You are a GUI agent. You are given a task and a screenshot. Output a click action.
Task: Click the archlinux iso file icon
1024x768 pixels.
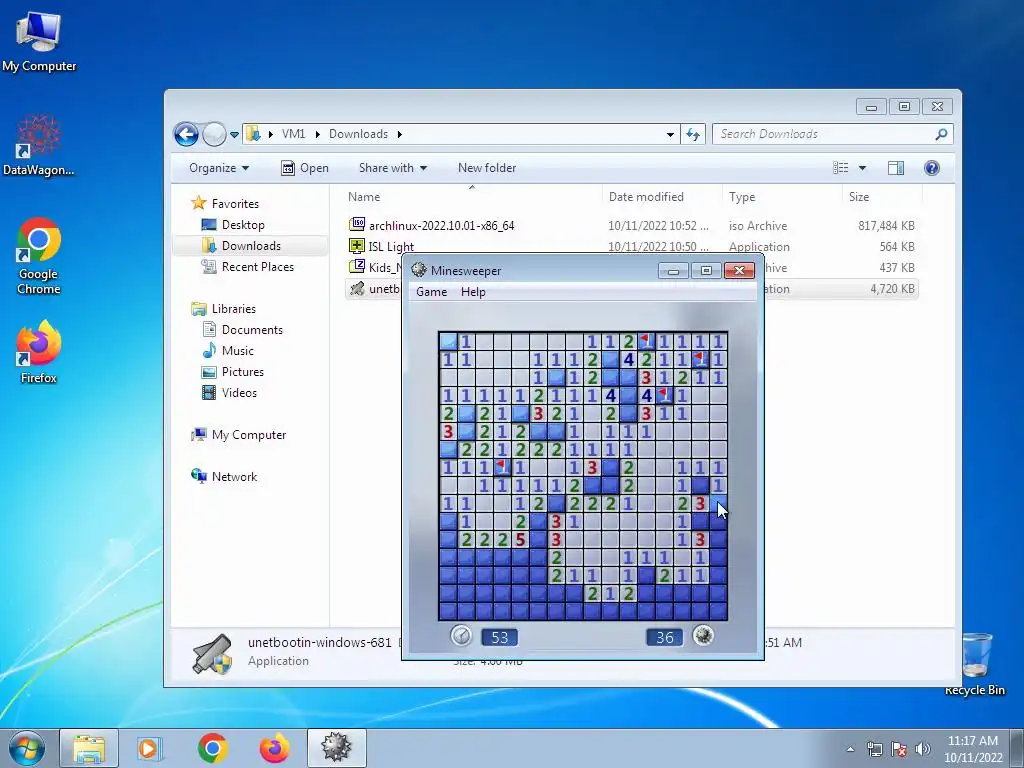click(357, 225)
